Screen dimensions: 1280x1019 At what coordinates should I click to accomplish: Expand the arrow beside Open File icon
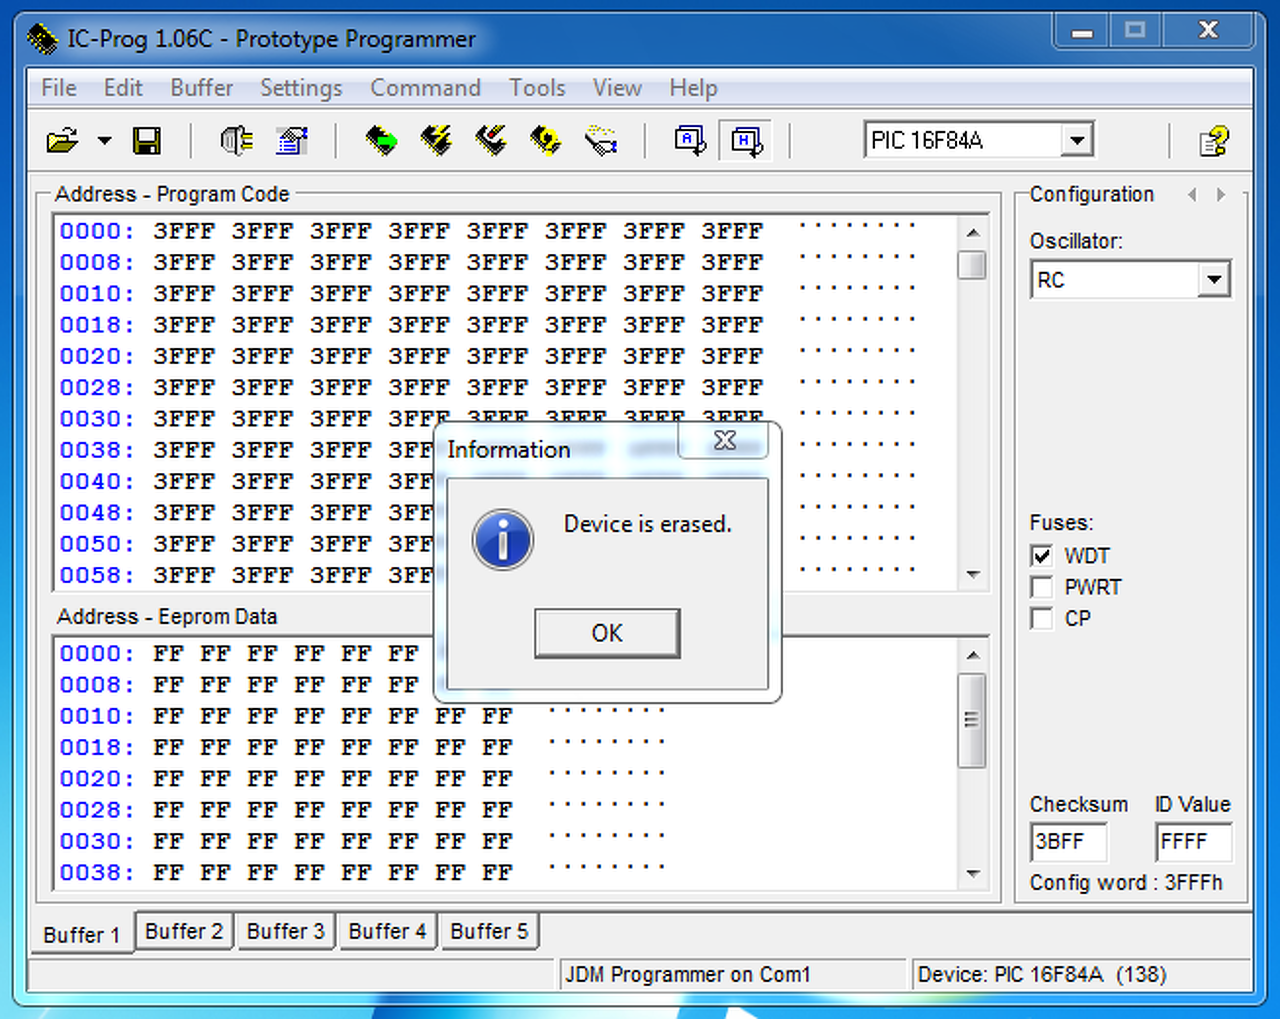tap(104, 141)
